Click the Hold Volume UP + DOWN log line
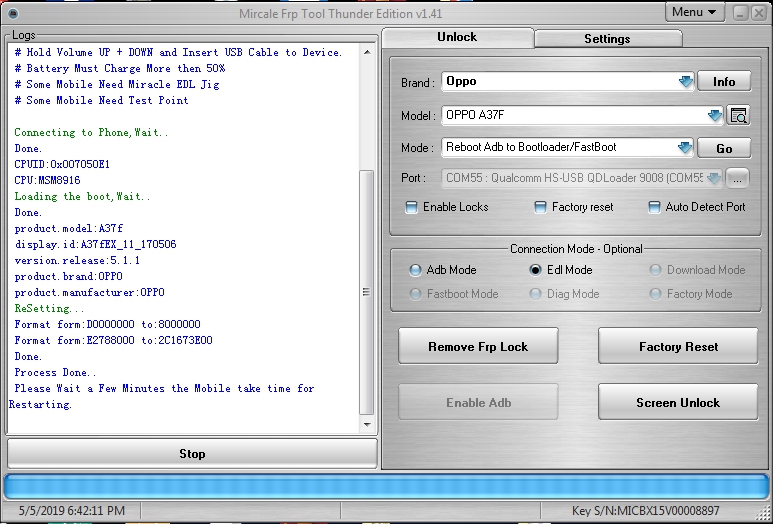This screenshot has width=773, height=524. (x=178, y=52)
